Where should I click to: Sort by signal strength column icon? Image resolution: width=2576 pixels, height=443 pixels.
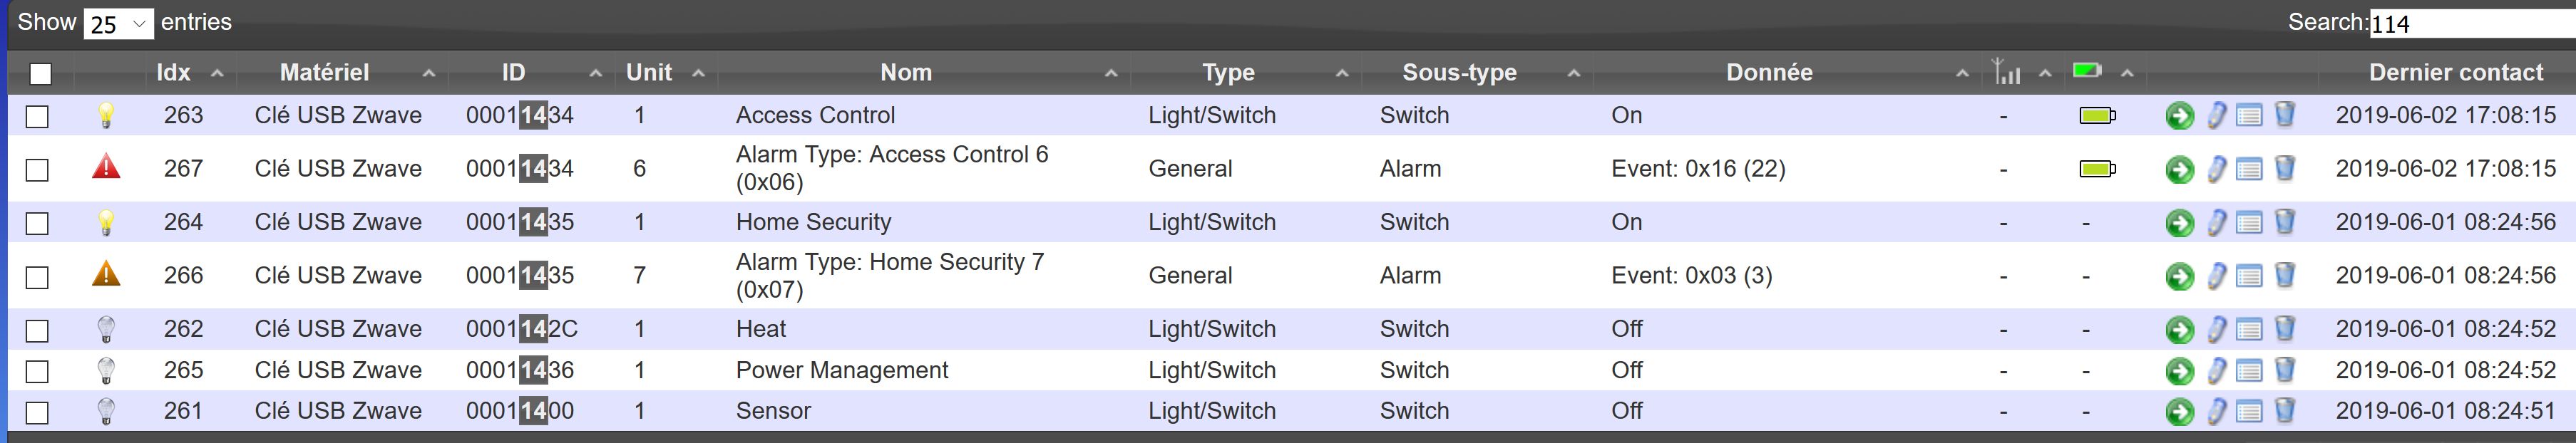point(2006,72)
